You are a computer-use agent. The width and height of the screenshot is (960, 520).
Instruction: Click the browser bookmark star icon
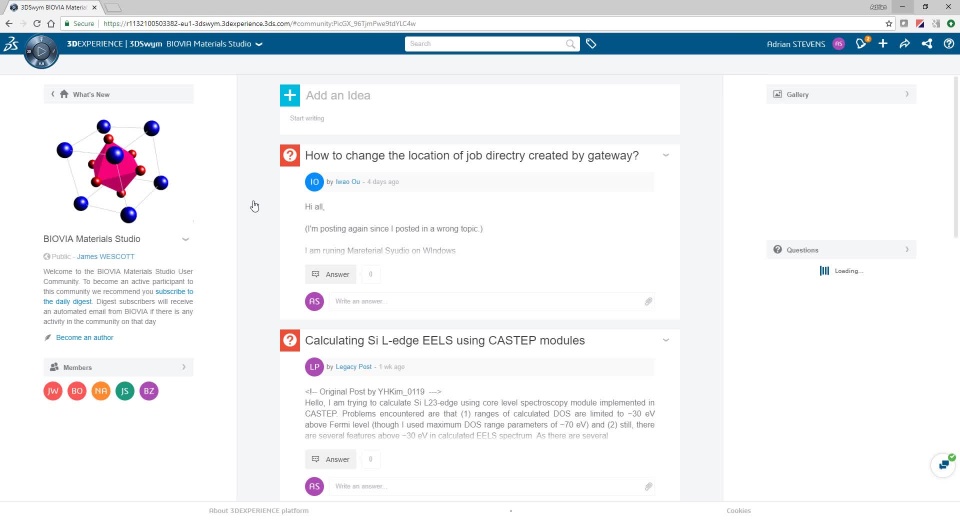click(888, 23)
